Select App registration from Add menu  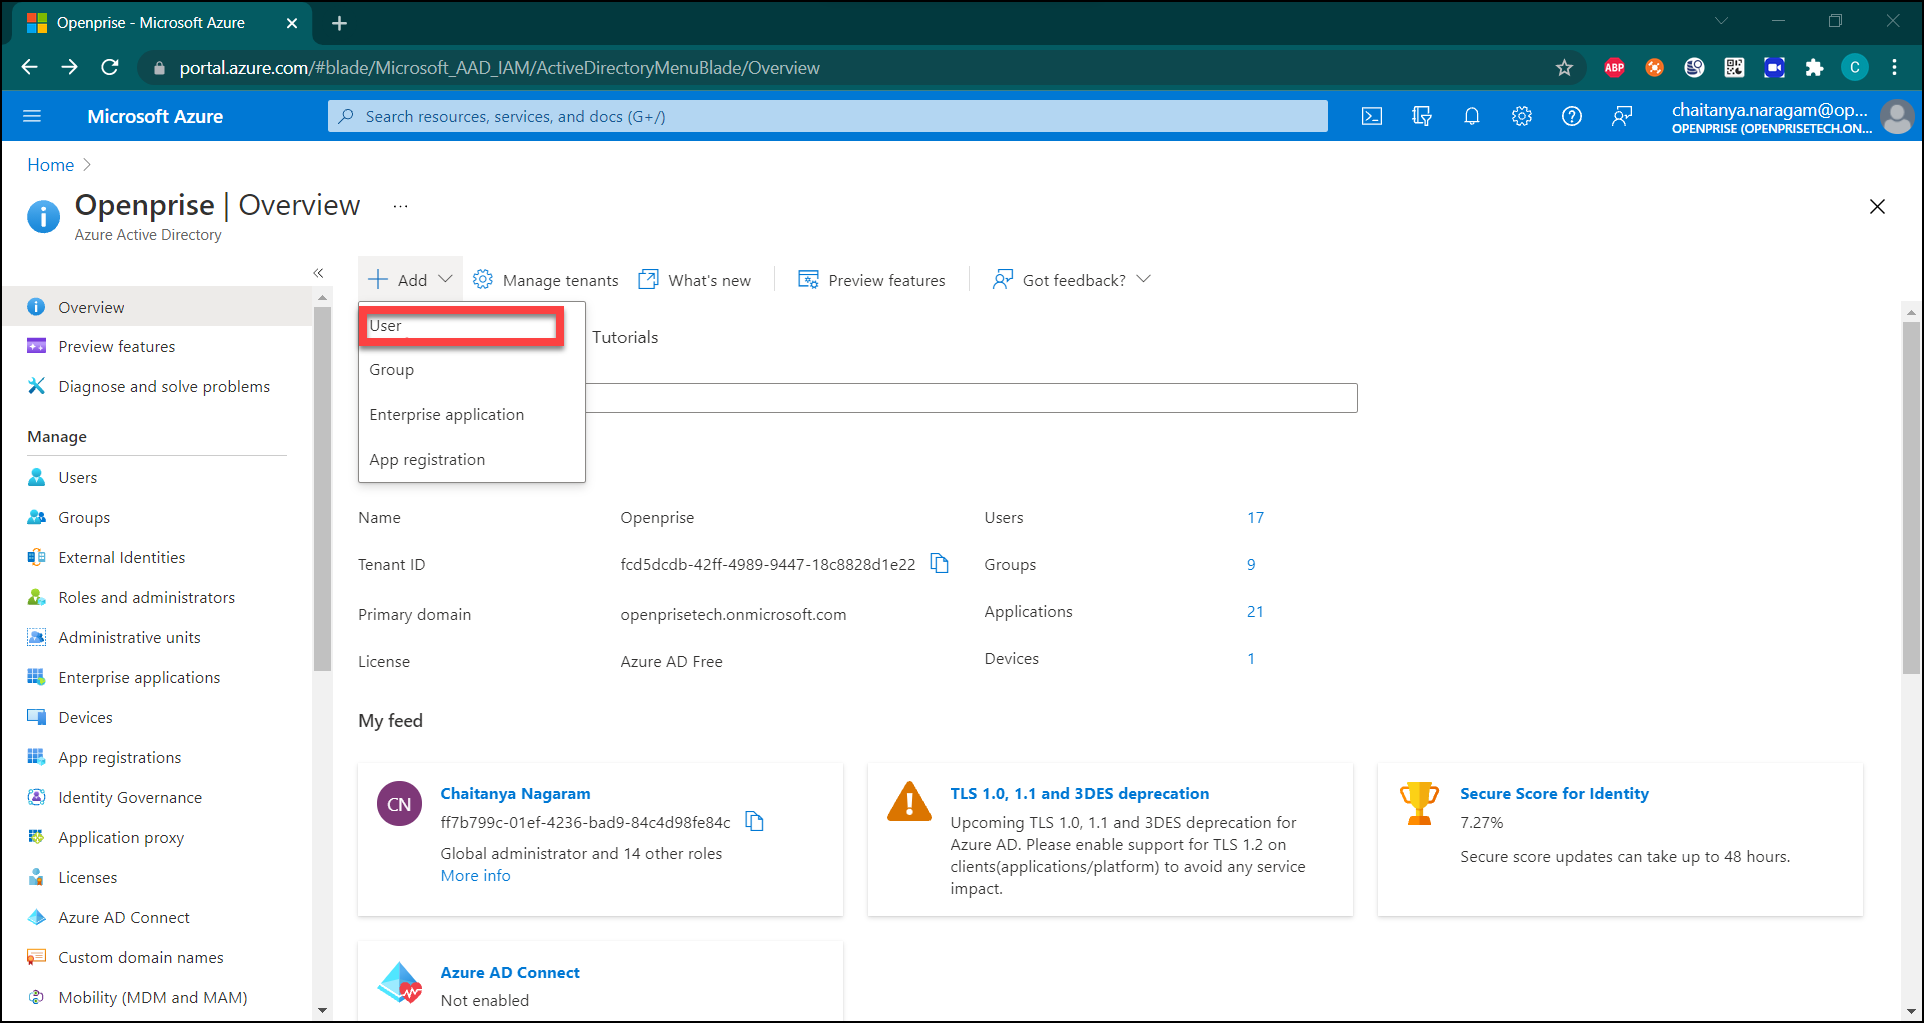point(471,460)
